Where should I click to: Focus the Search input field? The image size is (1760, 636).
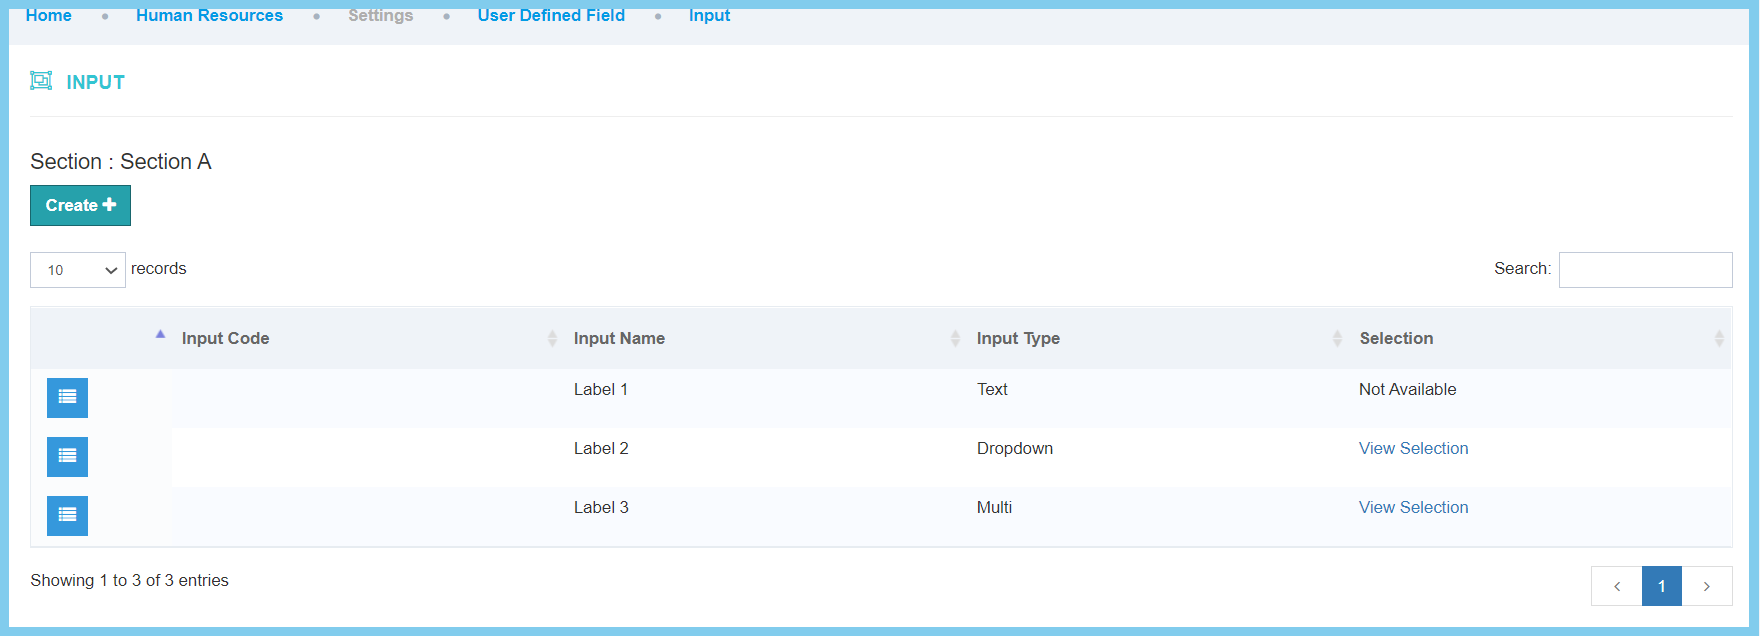click(x=1645, y=270)
